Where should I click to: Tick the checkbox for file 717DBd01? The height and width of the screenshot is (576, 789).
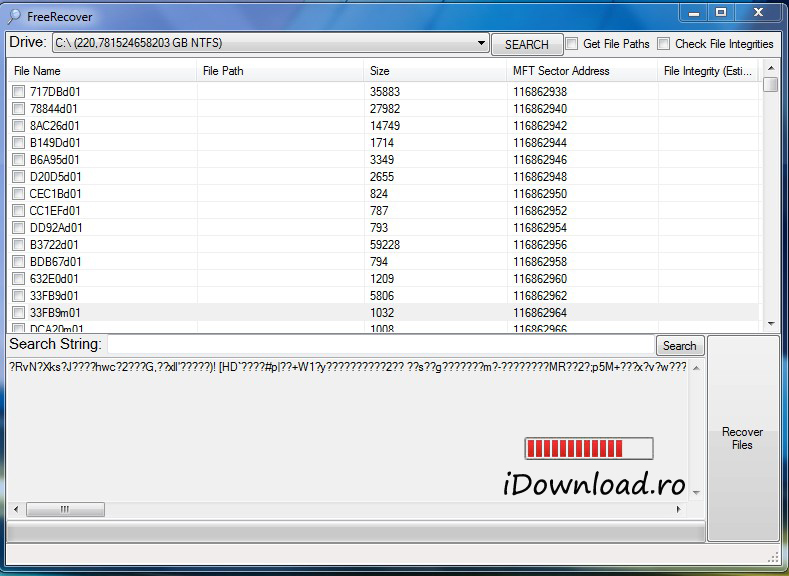coord(18,92)
